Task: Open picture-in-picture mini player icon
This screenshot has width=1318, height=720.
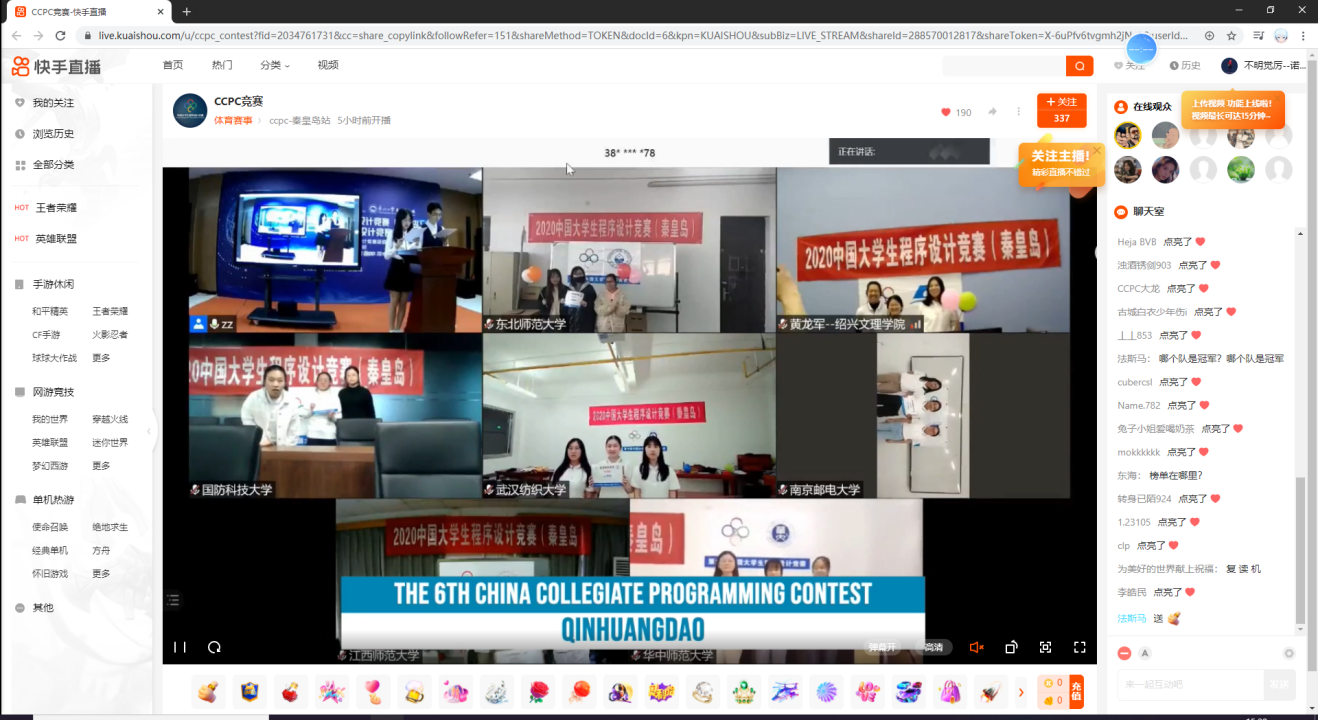Action: [1011, 647]
